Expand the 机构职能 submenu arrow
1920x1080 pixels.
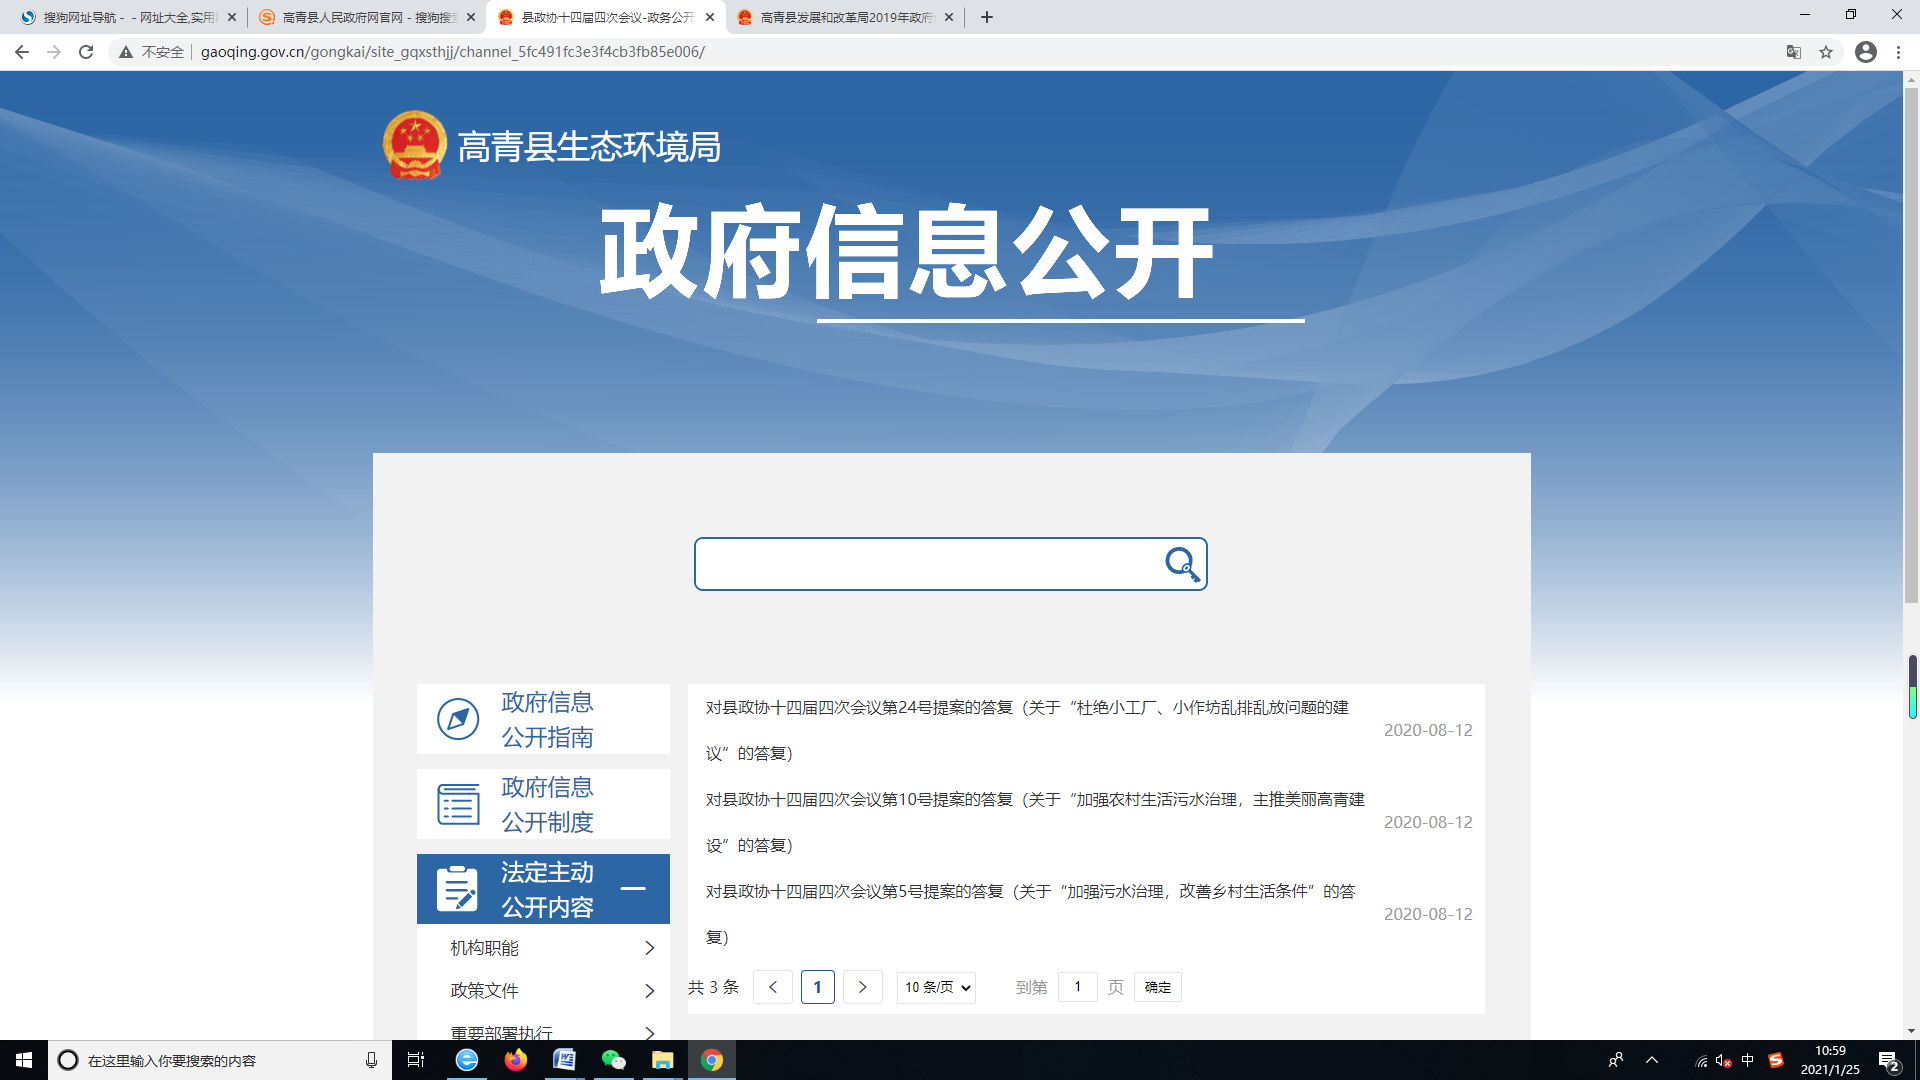tap(649, 948)
